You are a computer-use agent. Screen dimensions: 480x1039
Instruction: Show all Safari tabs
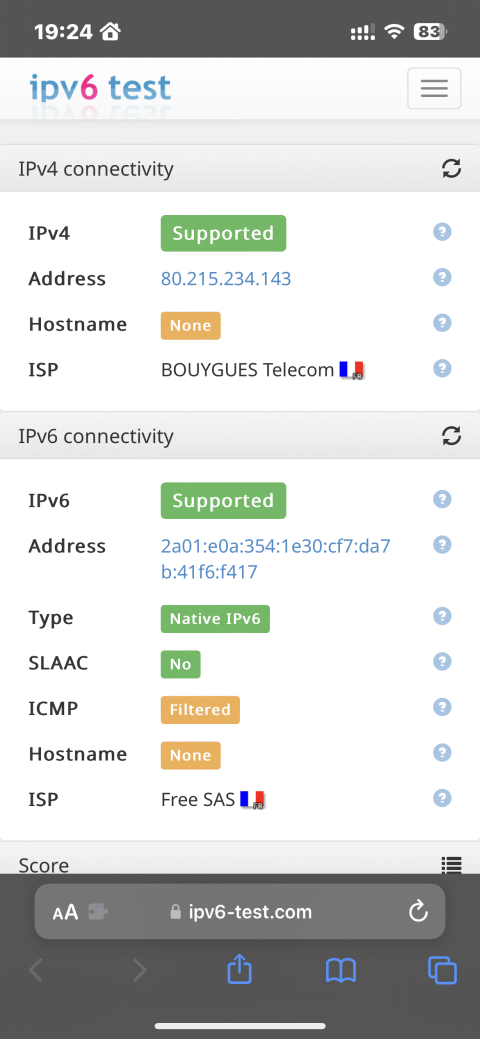[442, 971]
